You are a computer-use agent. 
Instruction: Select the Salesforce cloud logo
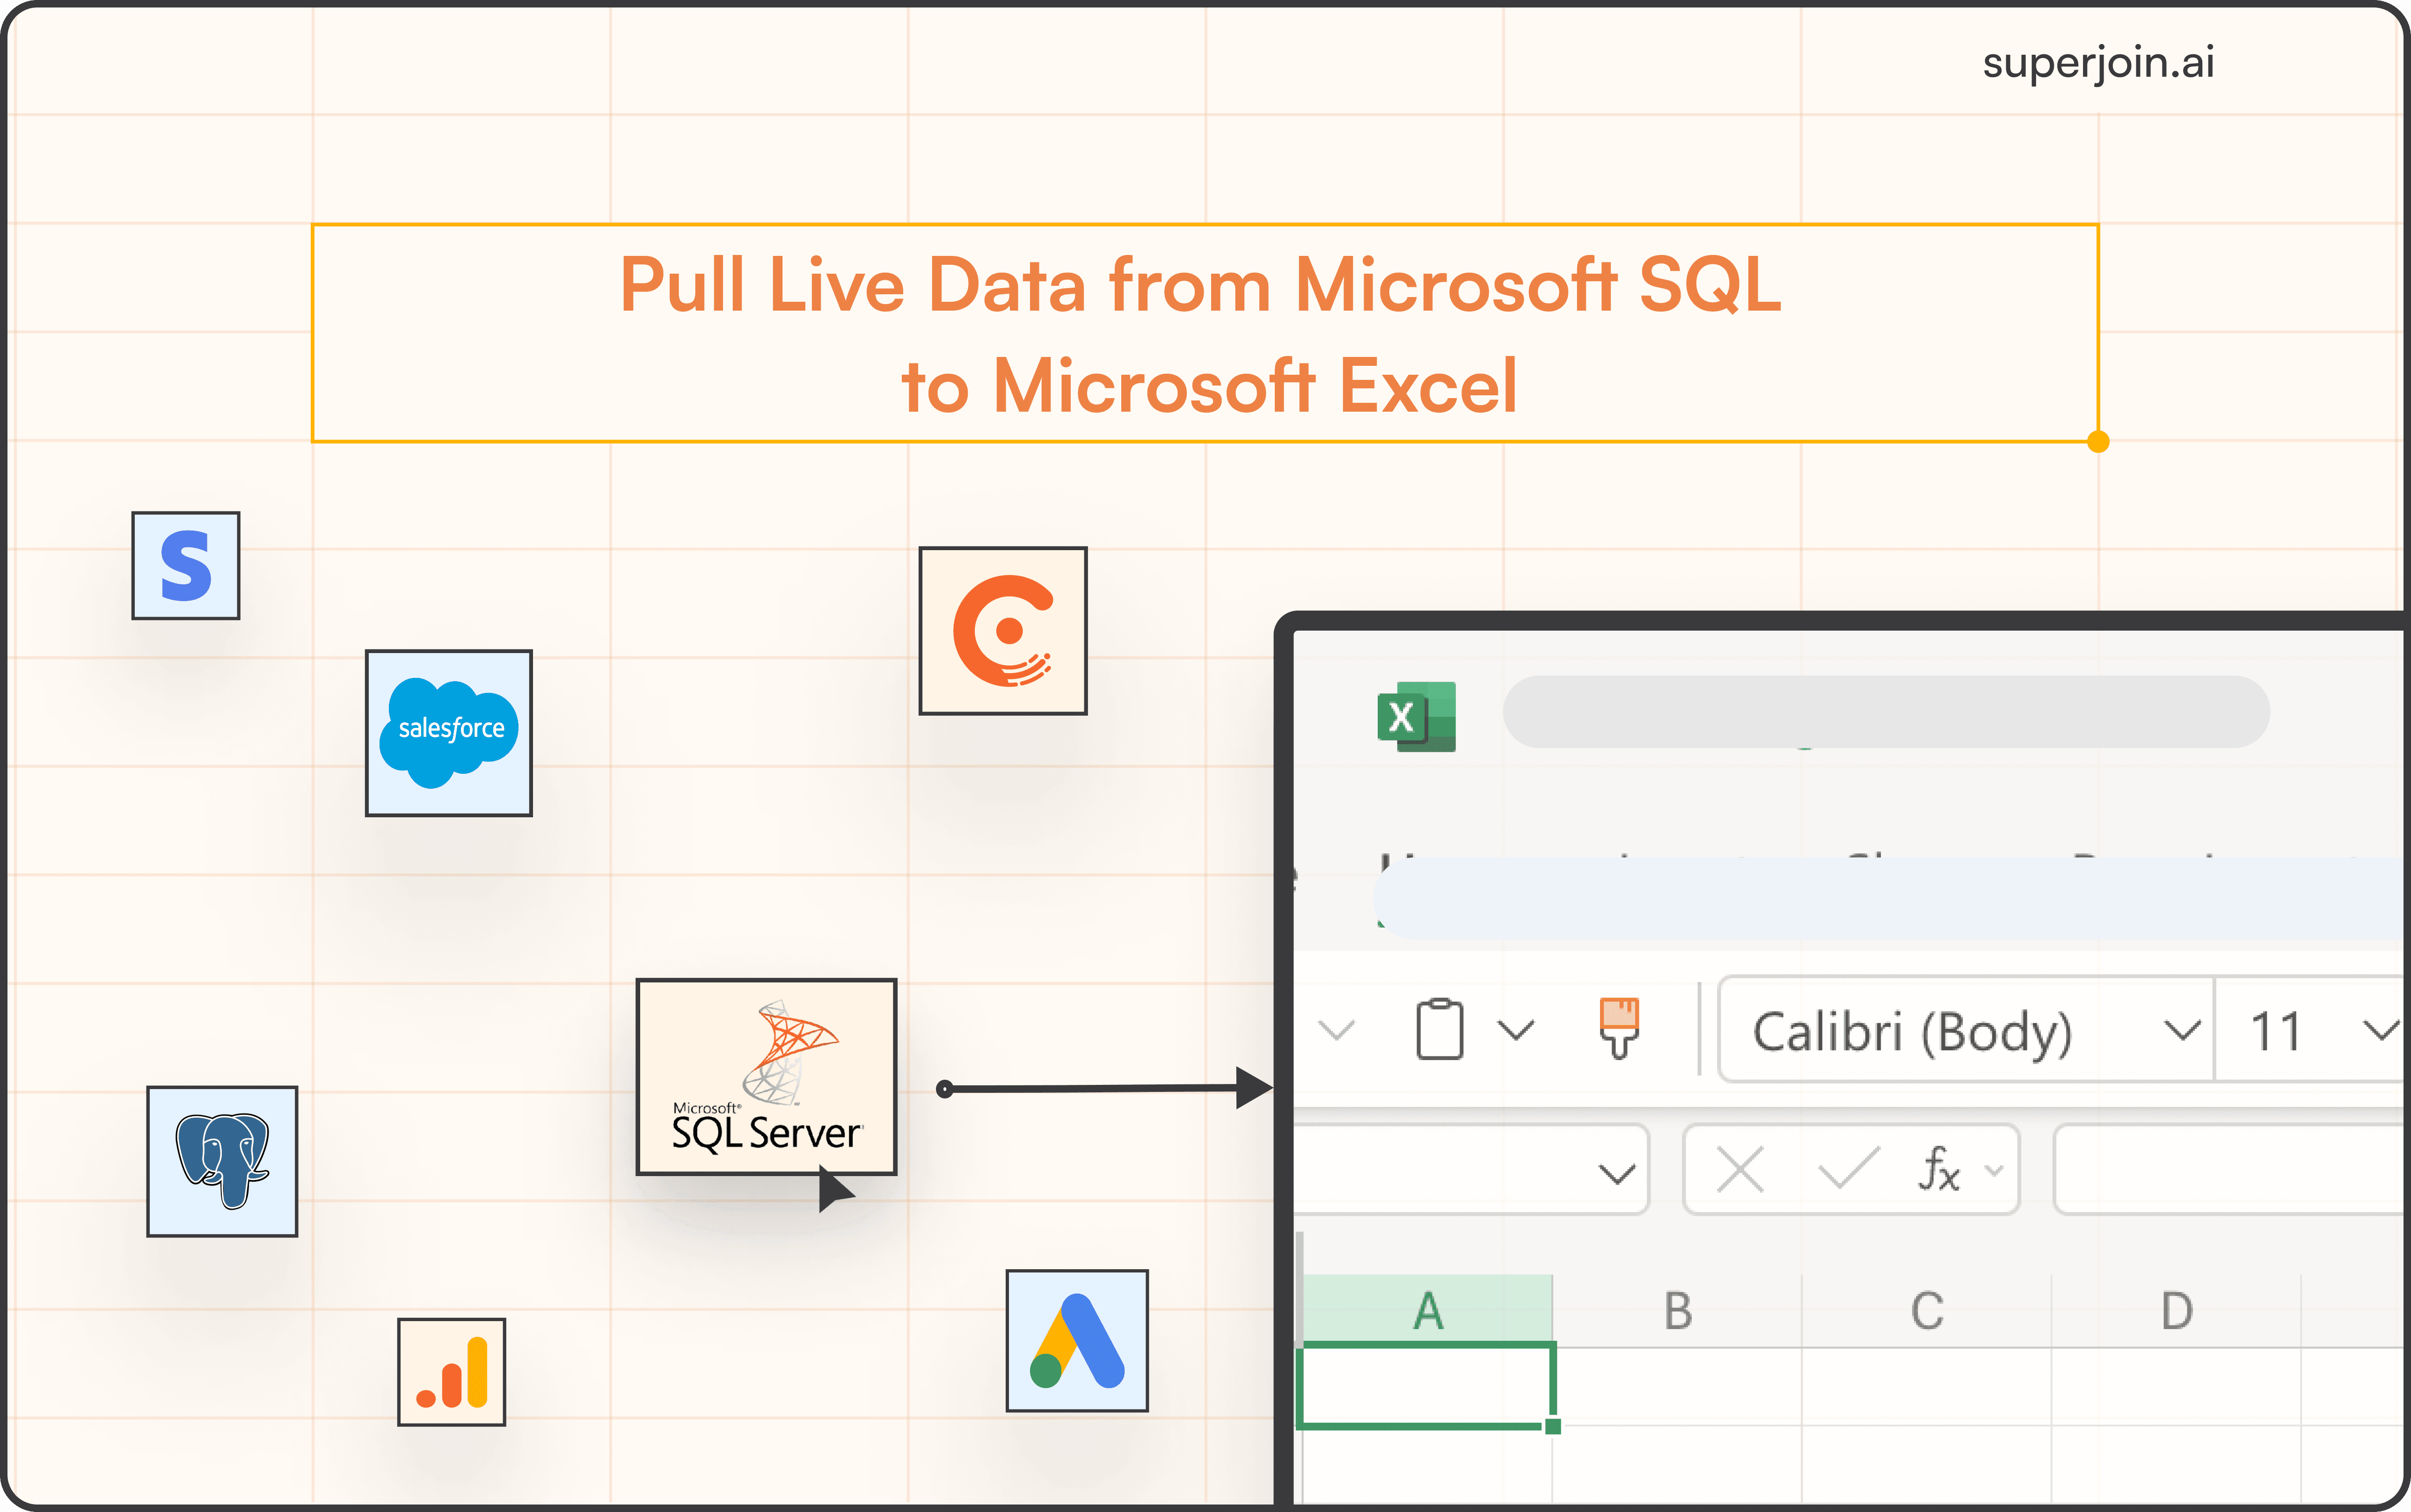click(x=449, y=733)
